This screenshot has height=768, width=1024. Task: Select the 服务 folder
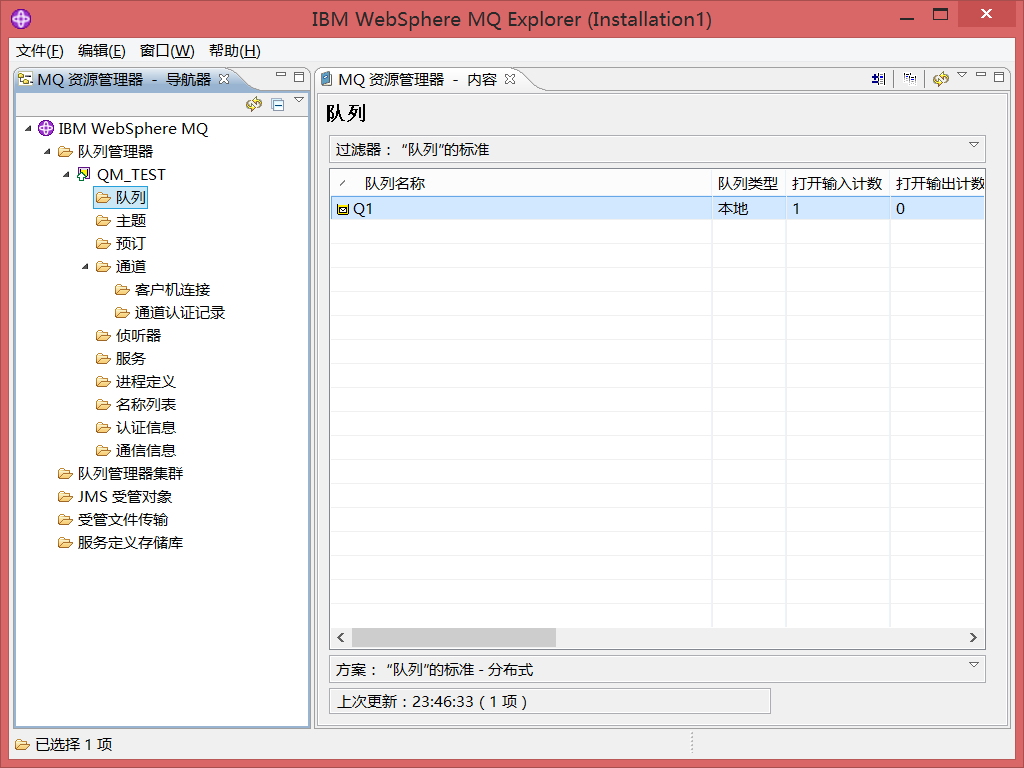[x=121, y=359]
